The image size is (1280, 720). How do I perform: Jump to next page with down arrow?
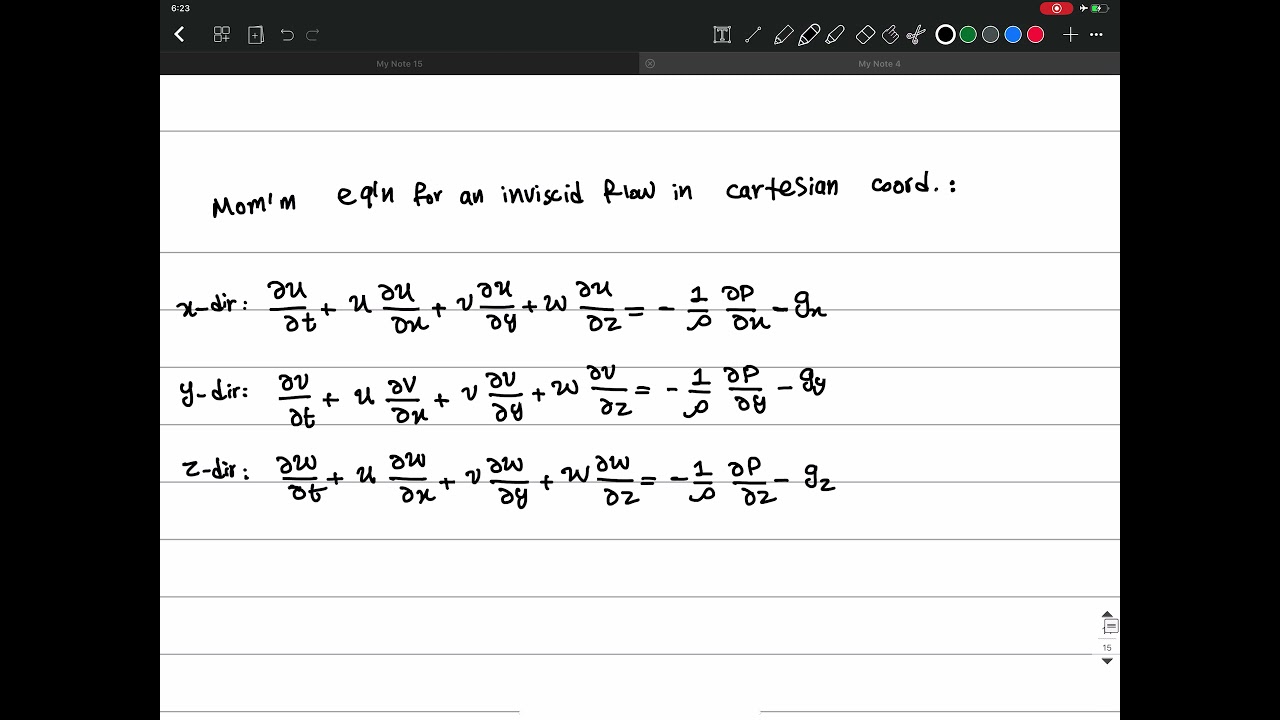[x=1107, y=661]
